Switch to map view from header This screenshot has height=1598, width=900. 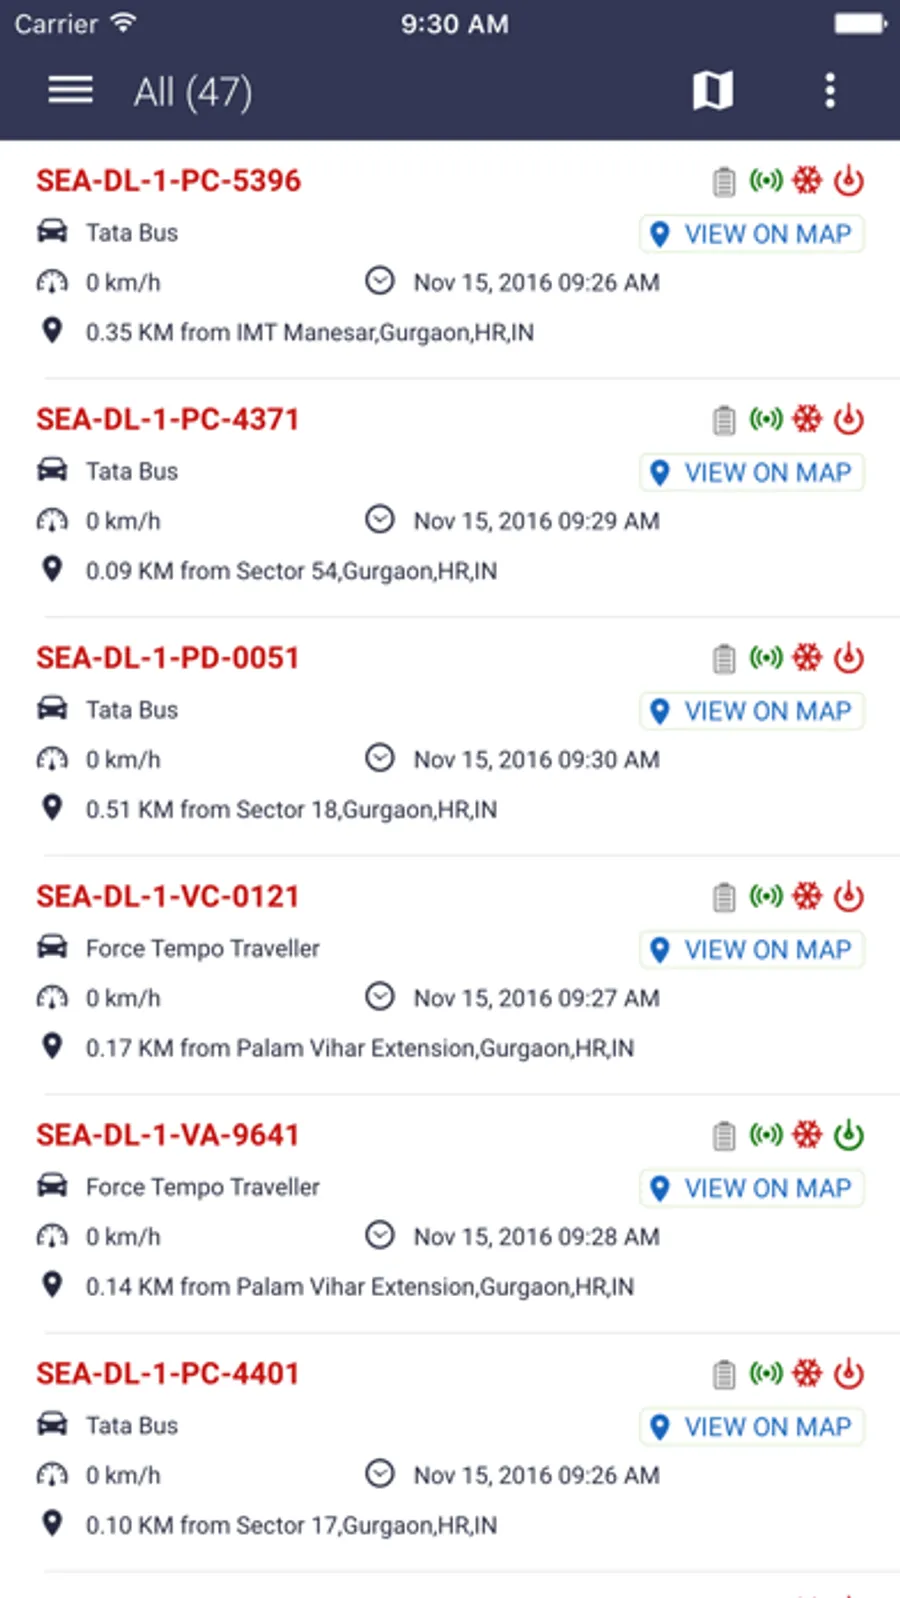[x=713, y=91]
